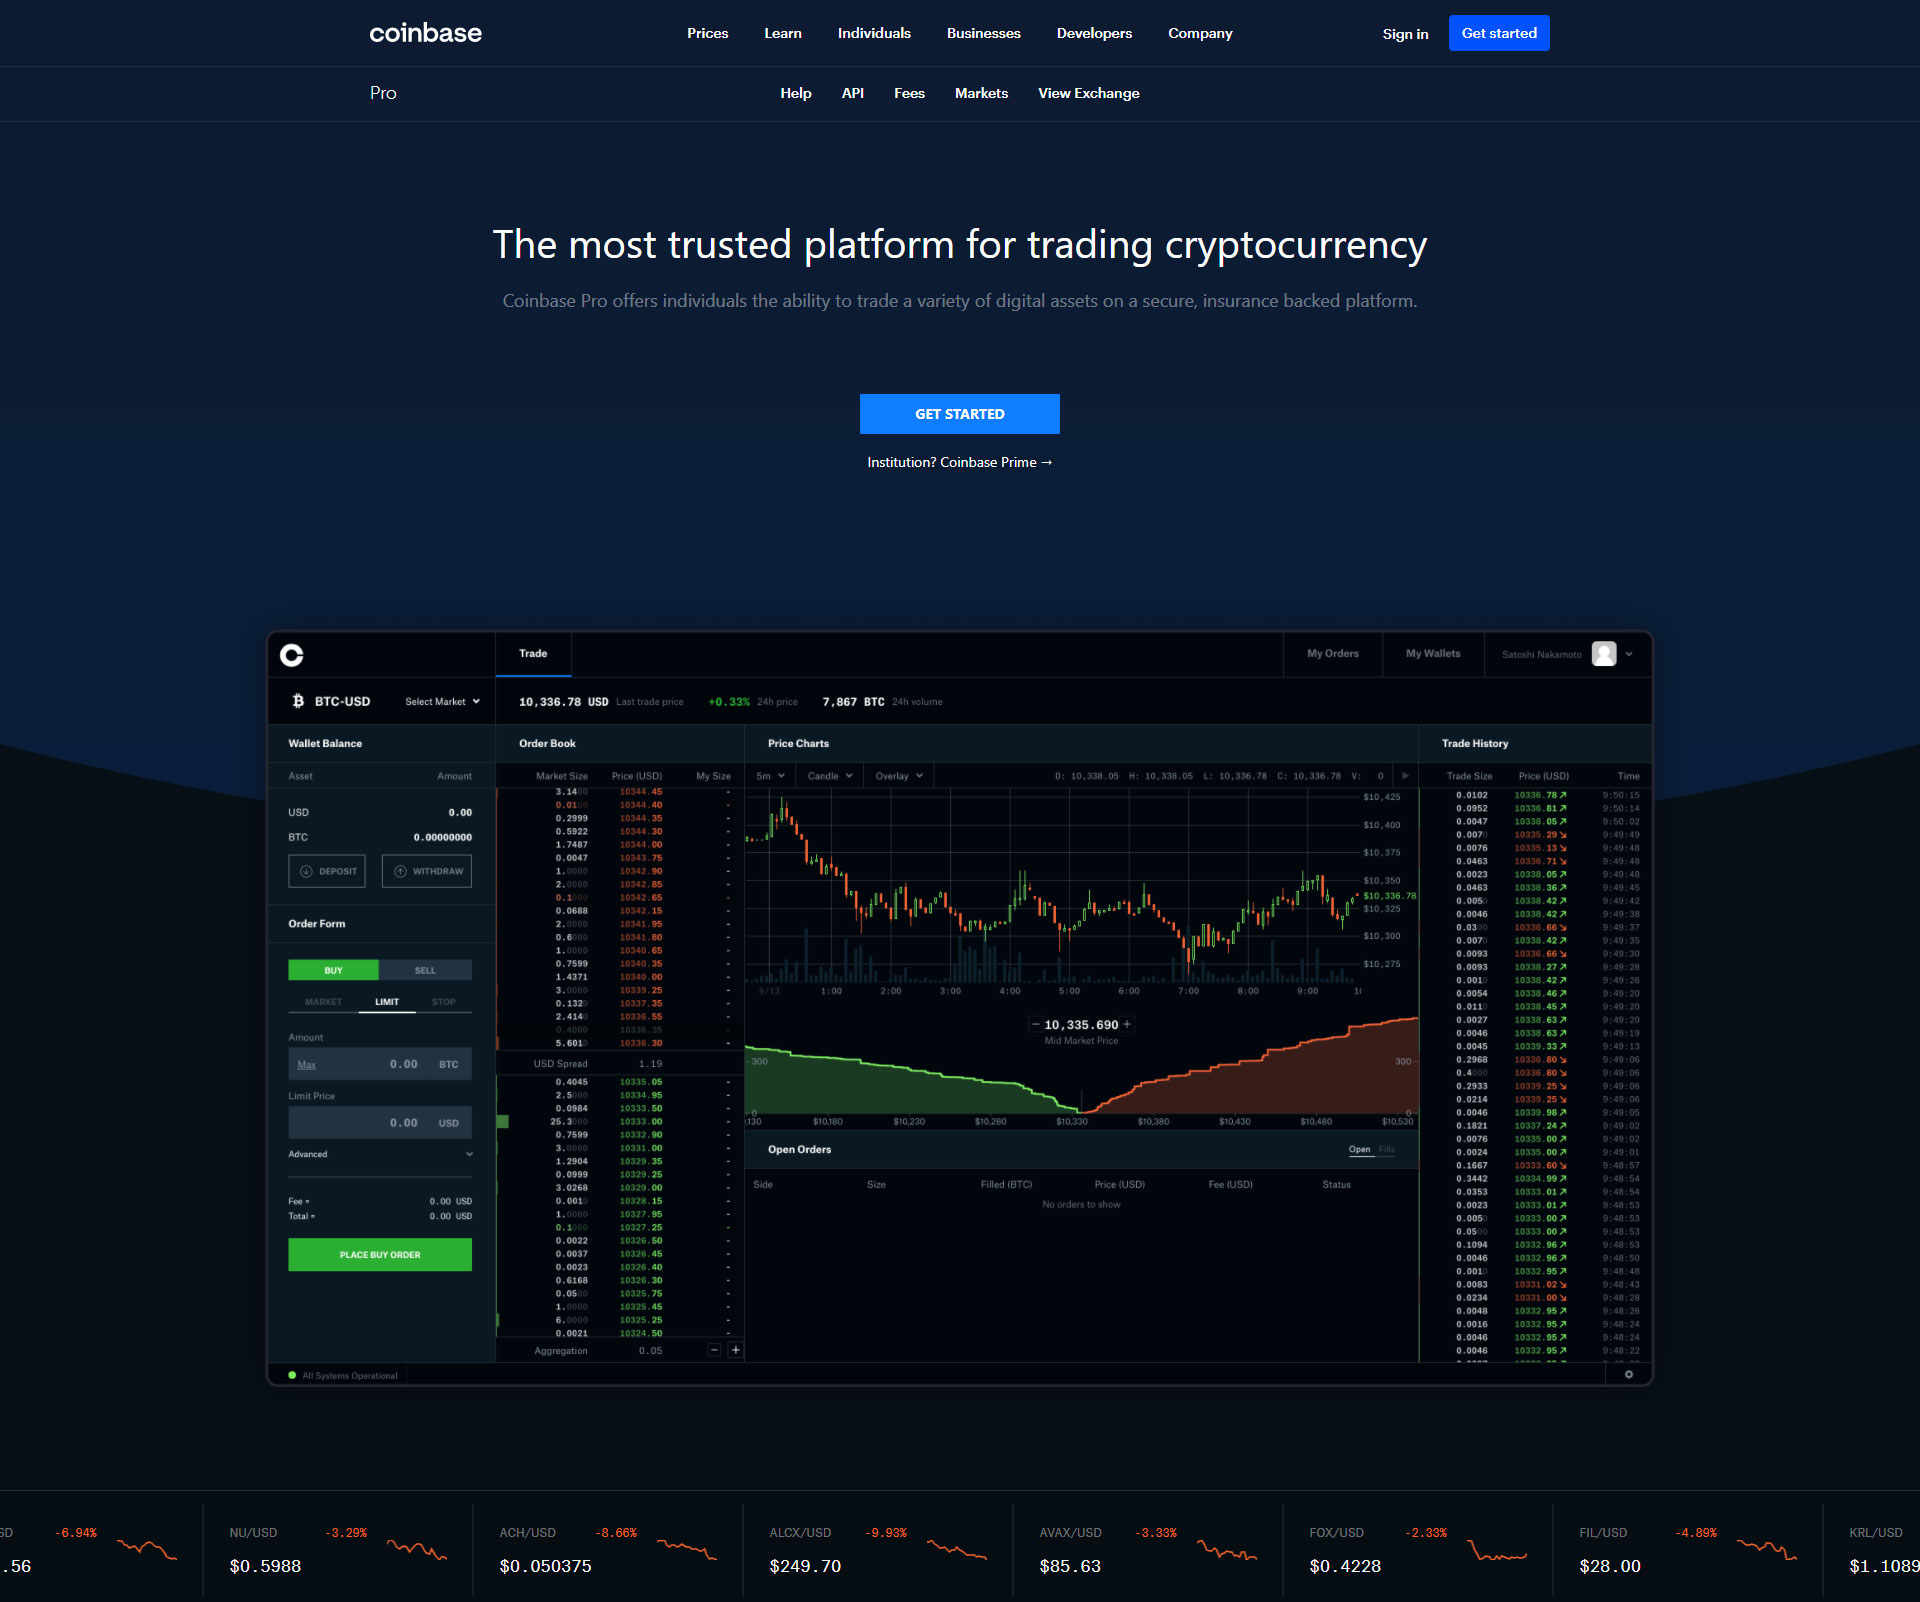1920x1602 pixels.
Task: Toggle MARKET order type tab
Action: [319, 999]
